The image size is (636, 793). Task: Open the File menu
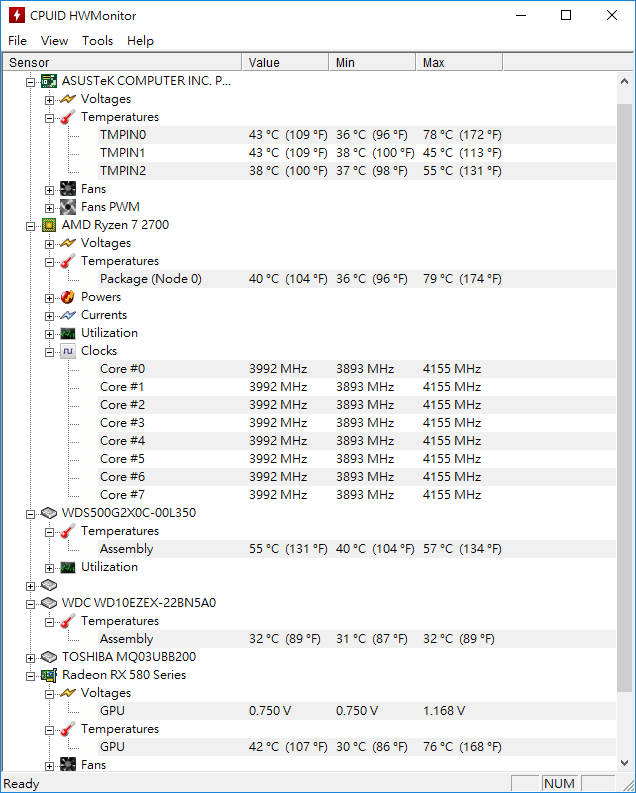(18, 40)
